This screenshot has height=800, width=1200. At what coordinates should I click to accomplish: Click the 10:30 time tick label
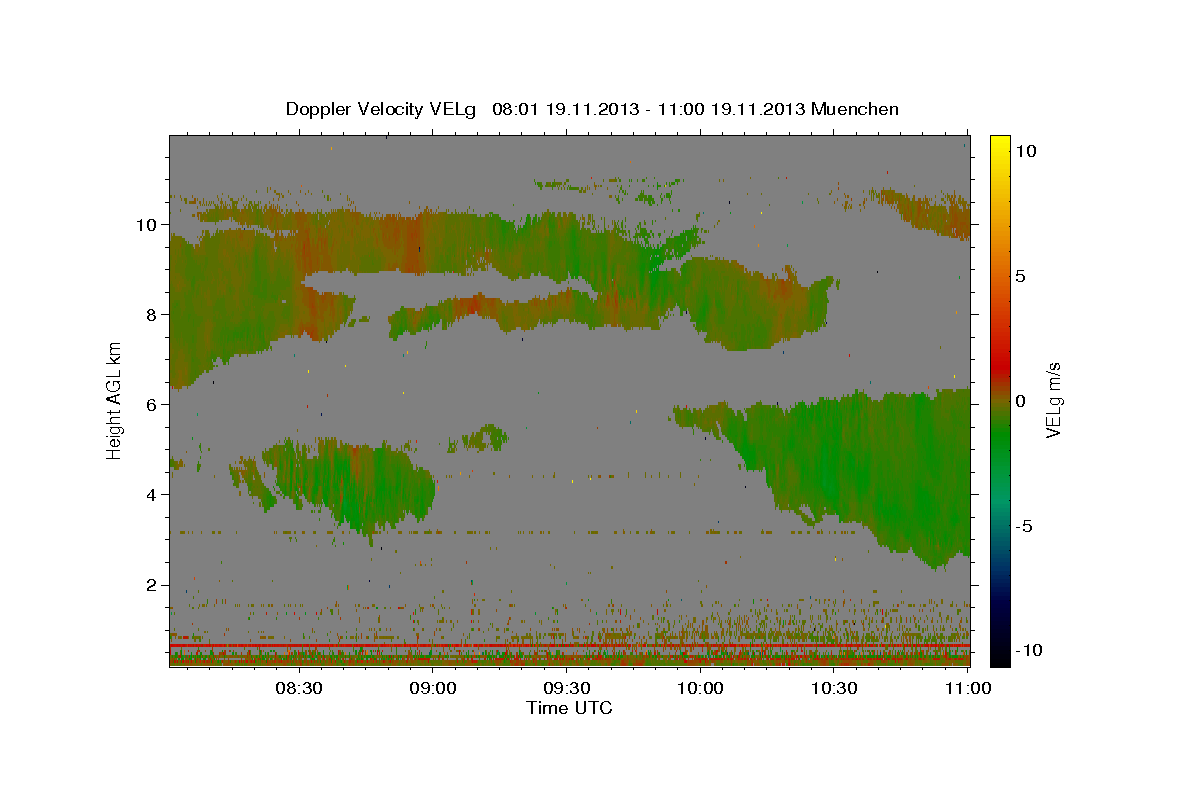pos(834,688)
